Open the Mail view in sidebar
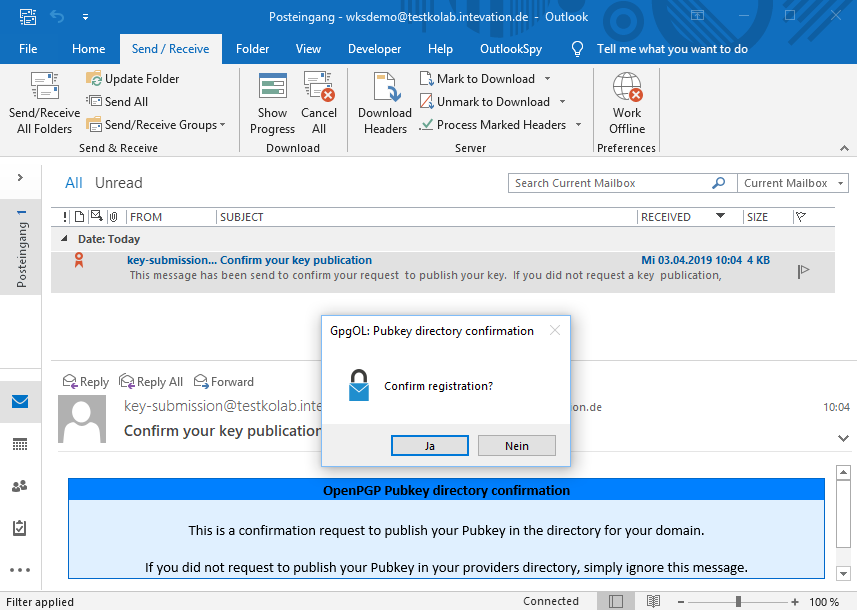 (x=20, y=402)
